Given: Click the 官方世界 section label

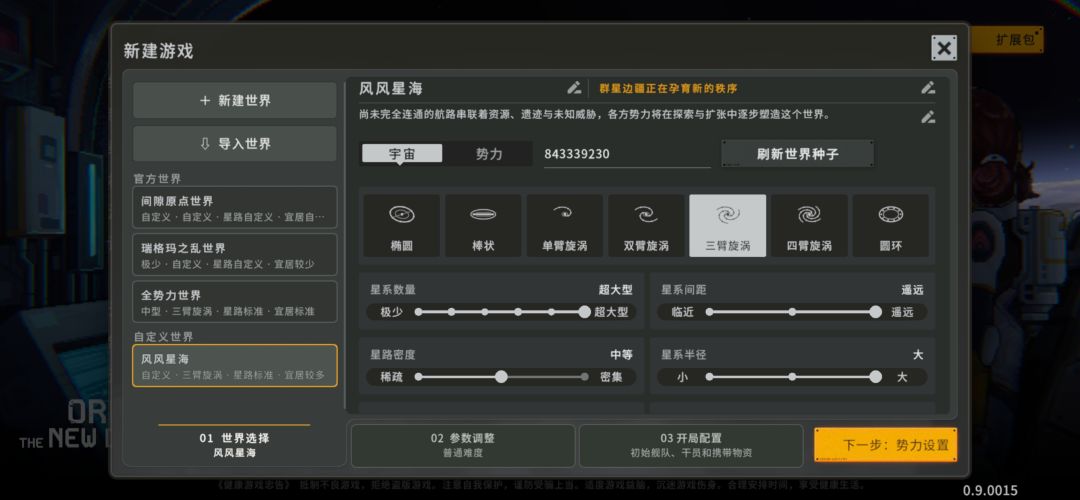Looking at the screenshot, I should [x=157, y=178].
